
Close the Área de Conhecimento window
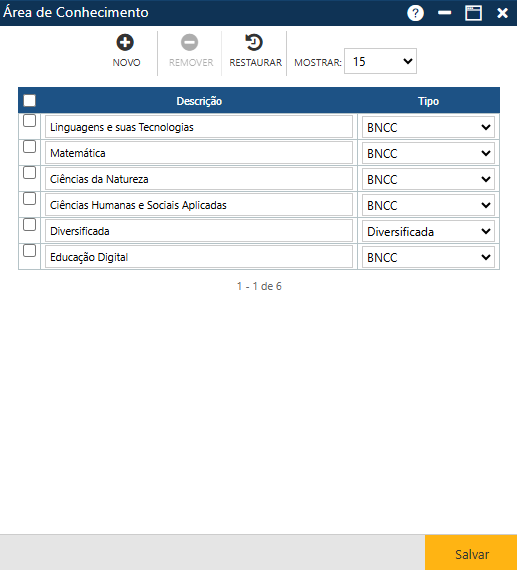tap(502, 13)
